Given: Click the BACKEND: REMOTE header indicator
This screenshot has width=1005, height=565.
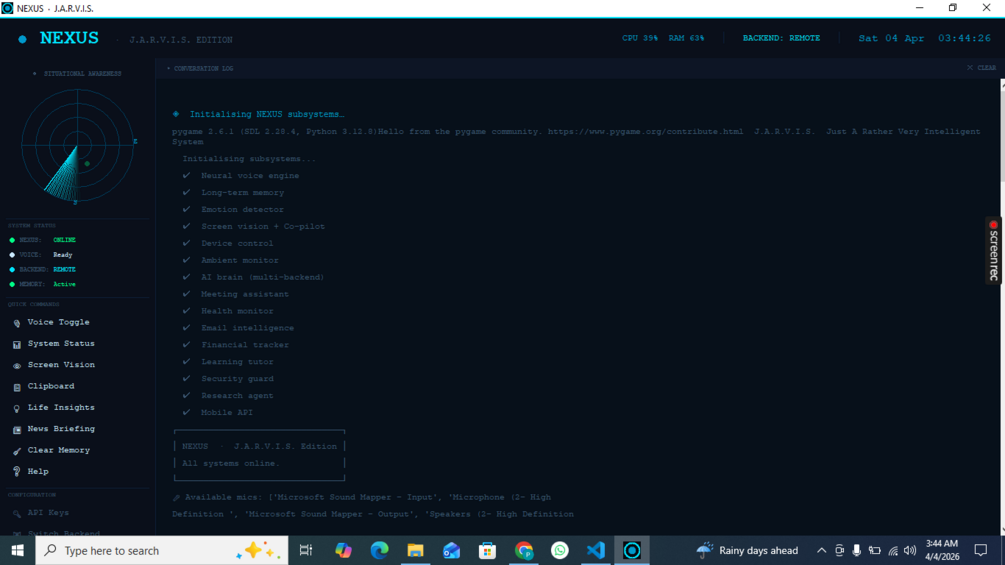Looking at the screenshot, I should pyautogui.click(x=781, y=38).
